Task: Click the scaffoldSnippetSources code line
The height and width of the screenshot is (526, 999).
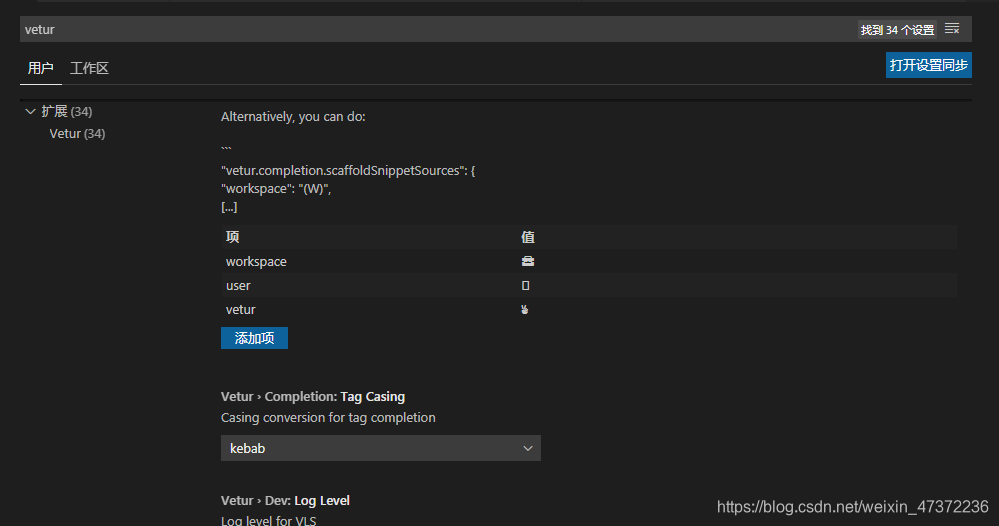Action: [348, 171]
